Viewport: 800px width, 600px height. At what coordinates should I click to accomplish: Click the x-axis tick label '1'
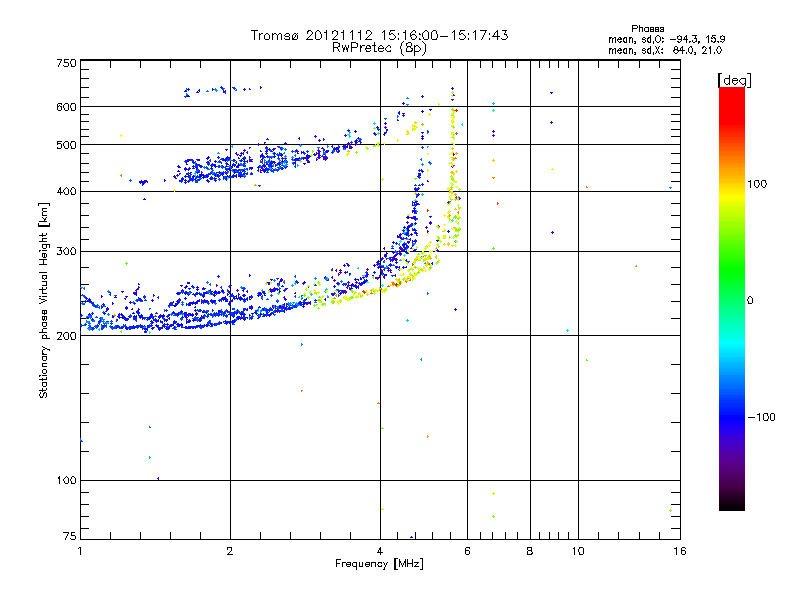click(x=80, y=551)
